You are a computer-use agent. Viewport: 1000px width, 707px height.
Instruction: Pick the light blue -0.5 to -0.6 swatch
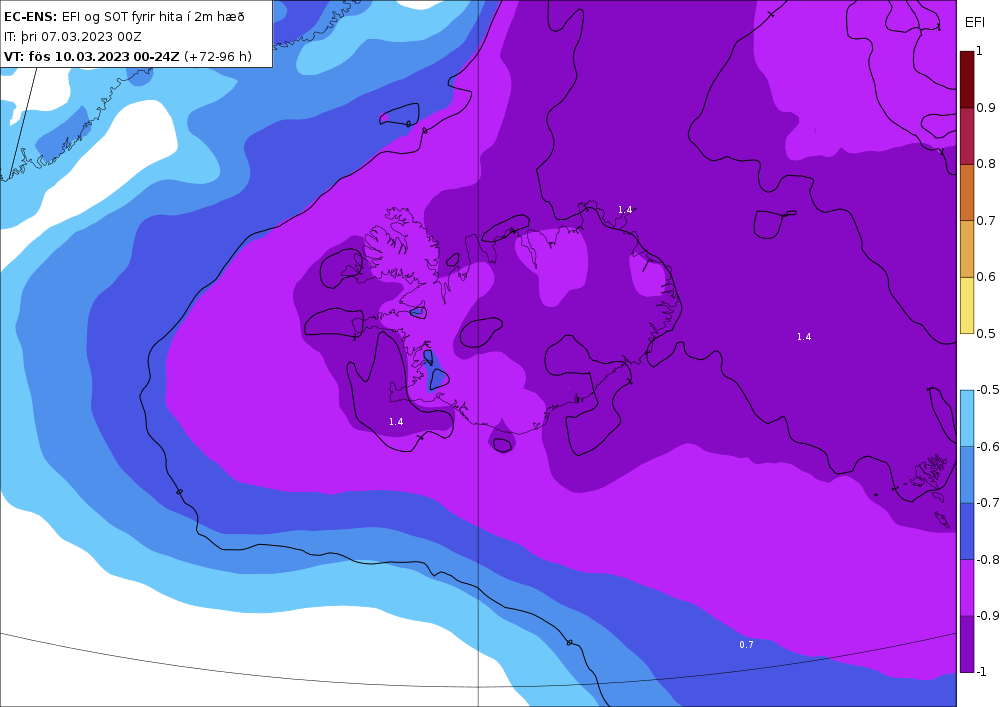click(967, 418)
